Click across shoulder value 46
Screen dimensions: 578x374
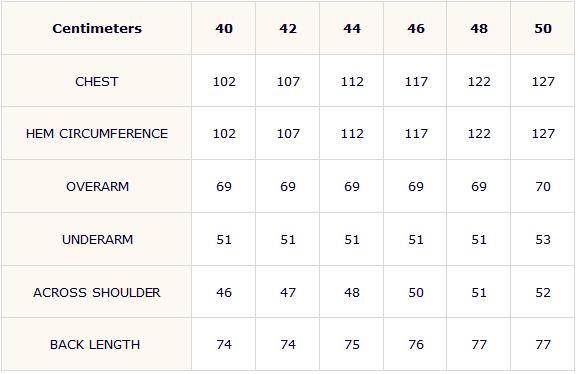(x=224, y=293)
